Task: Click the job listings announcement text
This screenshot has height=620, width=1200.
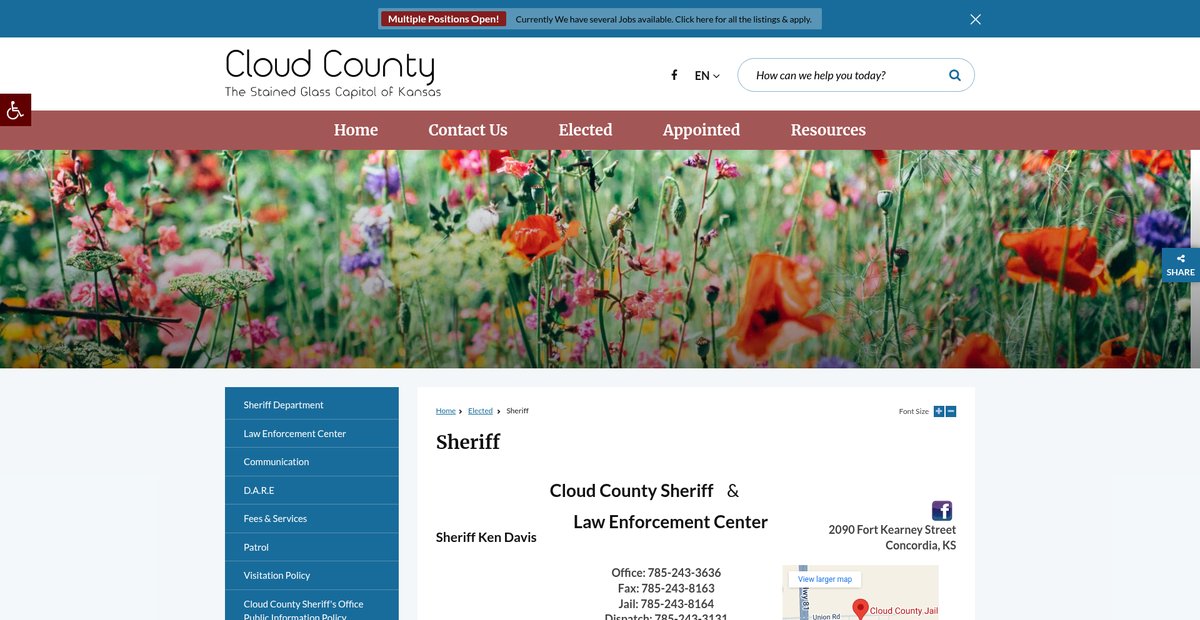Action: click(x=663, y=19)
